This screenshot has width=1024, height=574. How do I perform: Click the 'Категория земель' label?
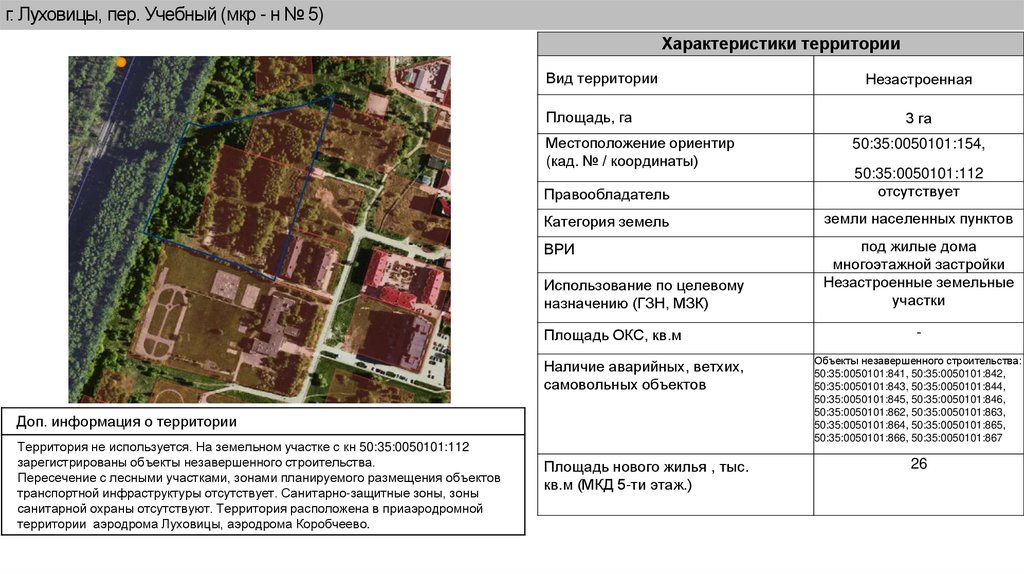pos(606,222)
